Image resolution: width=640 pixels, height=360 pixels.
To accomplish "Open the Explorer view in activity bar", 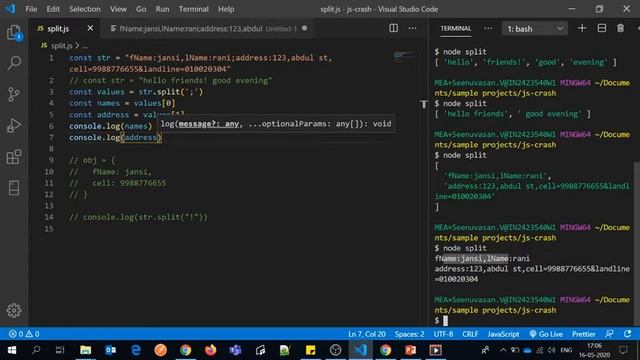I will click(14, 32).
